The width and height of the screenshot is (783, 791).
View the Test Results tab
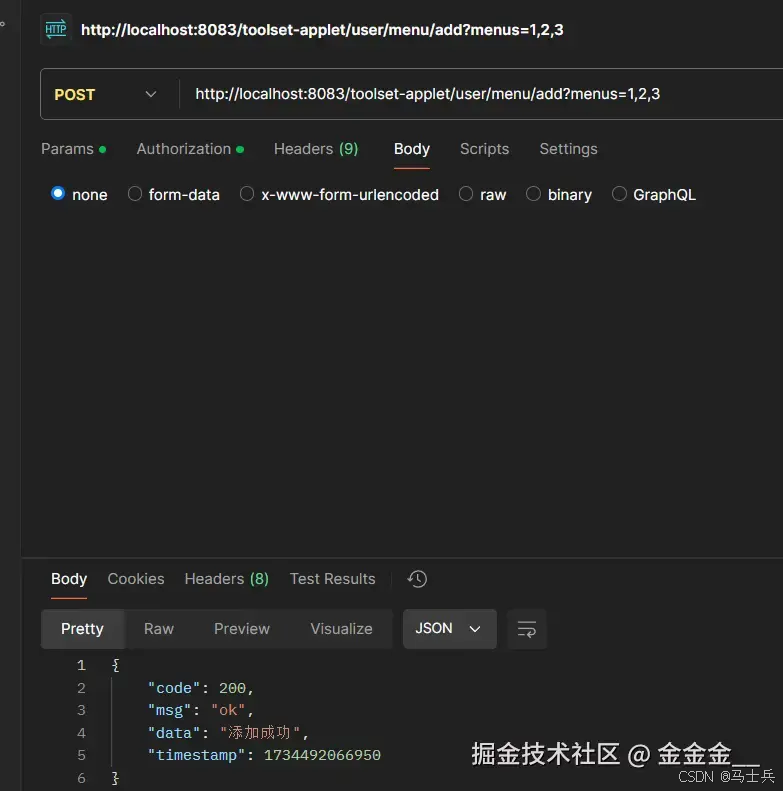(332, 579)
